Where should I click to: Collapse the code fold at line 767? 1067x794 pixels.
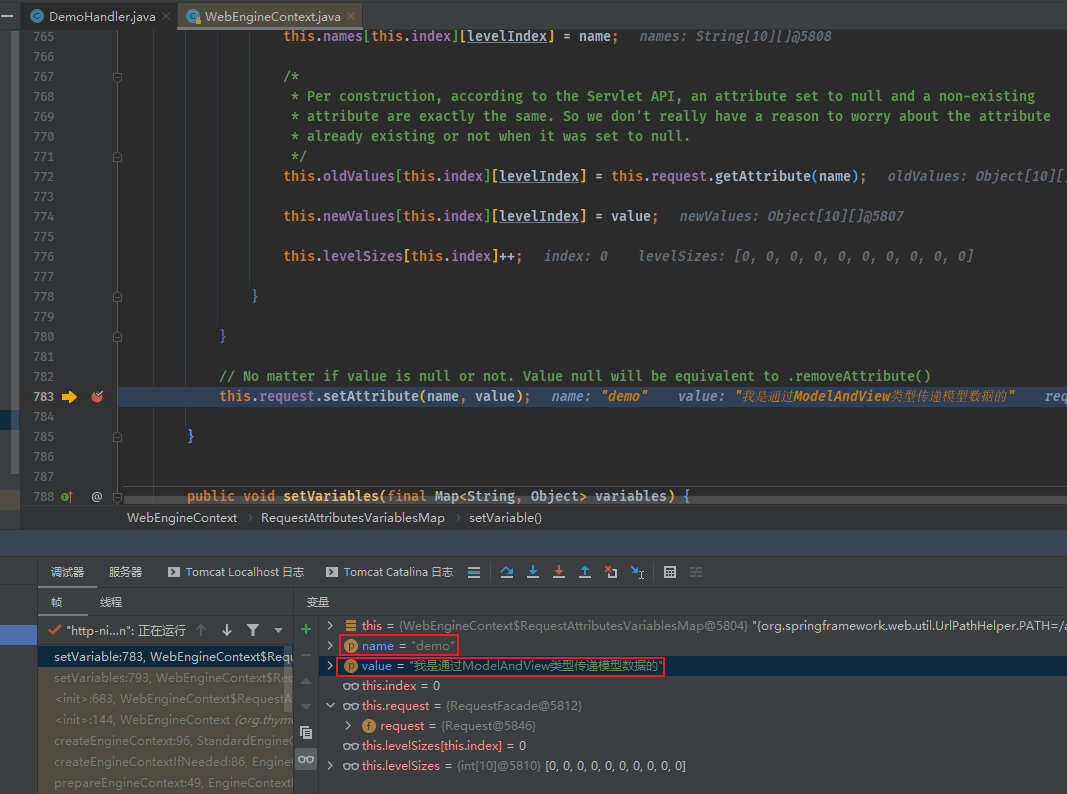[117, 77]
